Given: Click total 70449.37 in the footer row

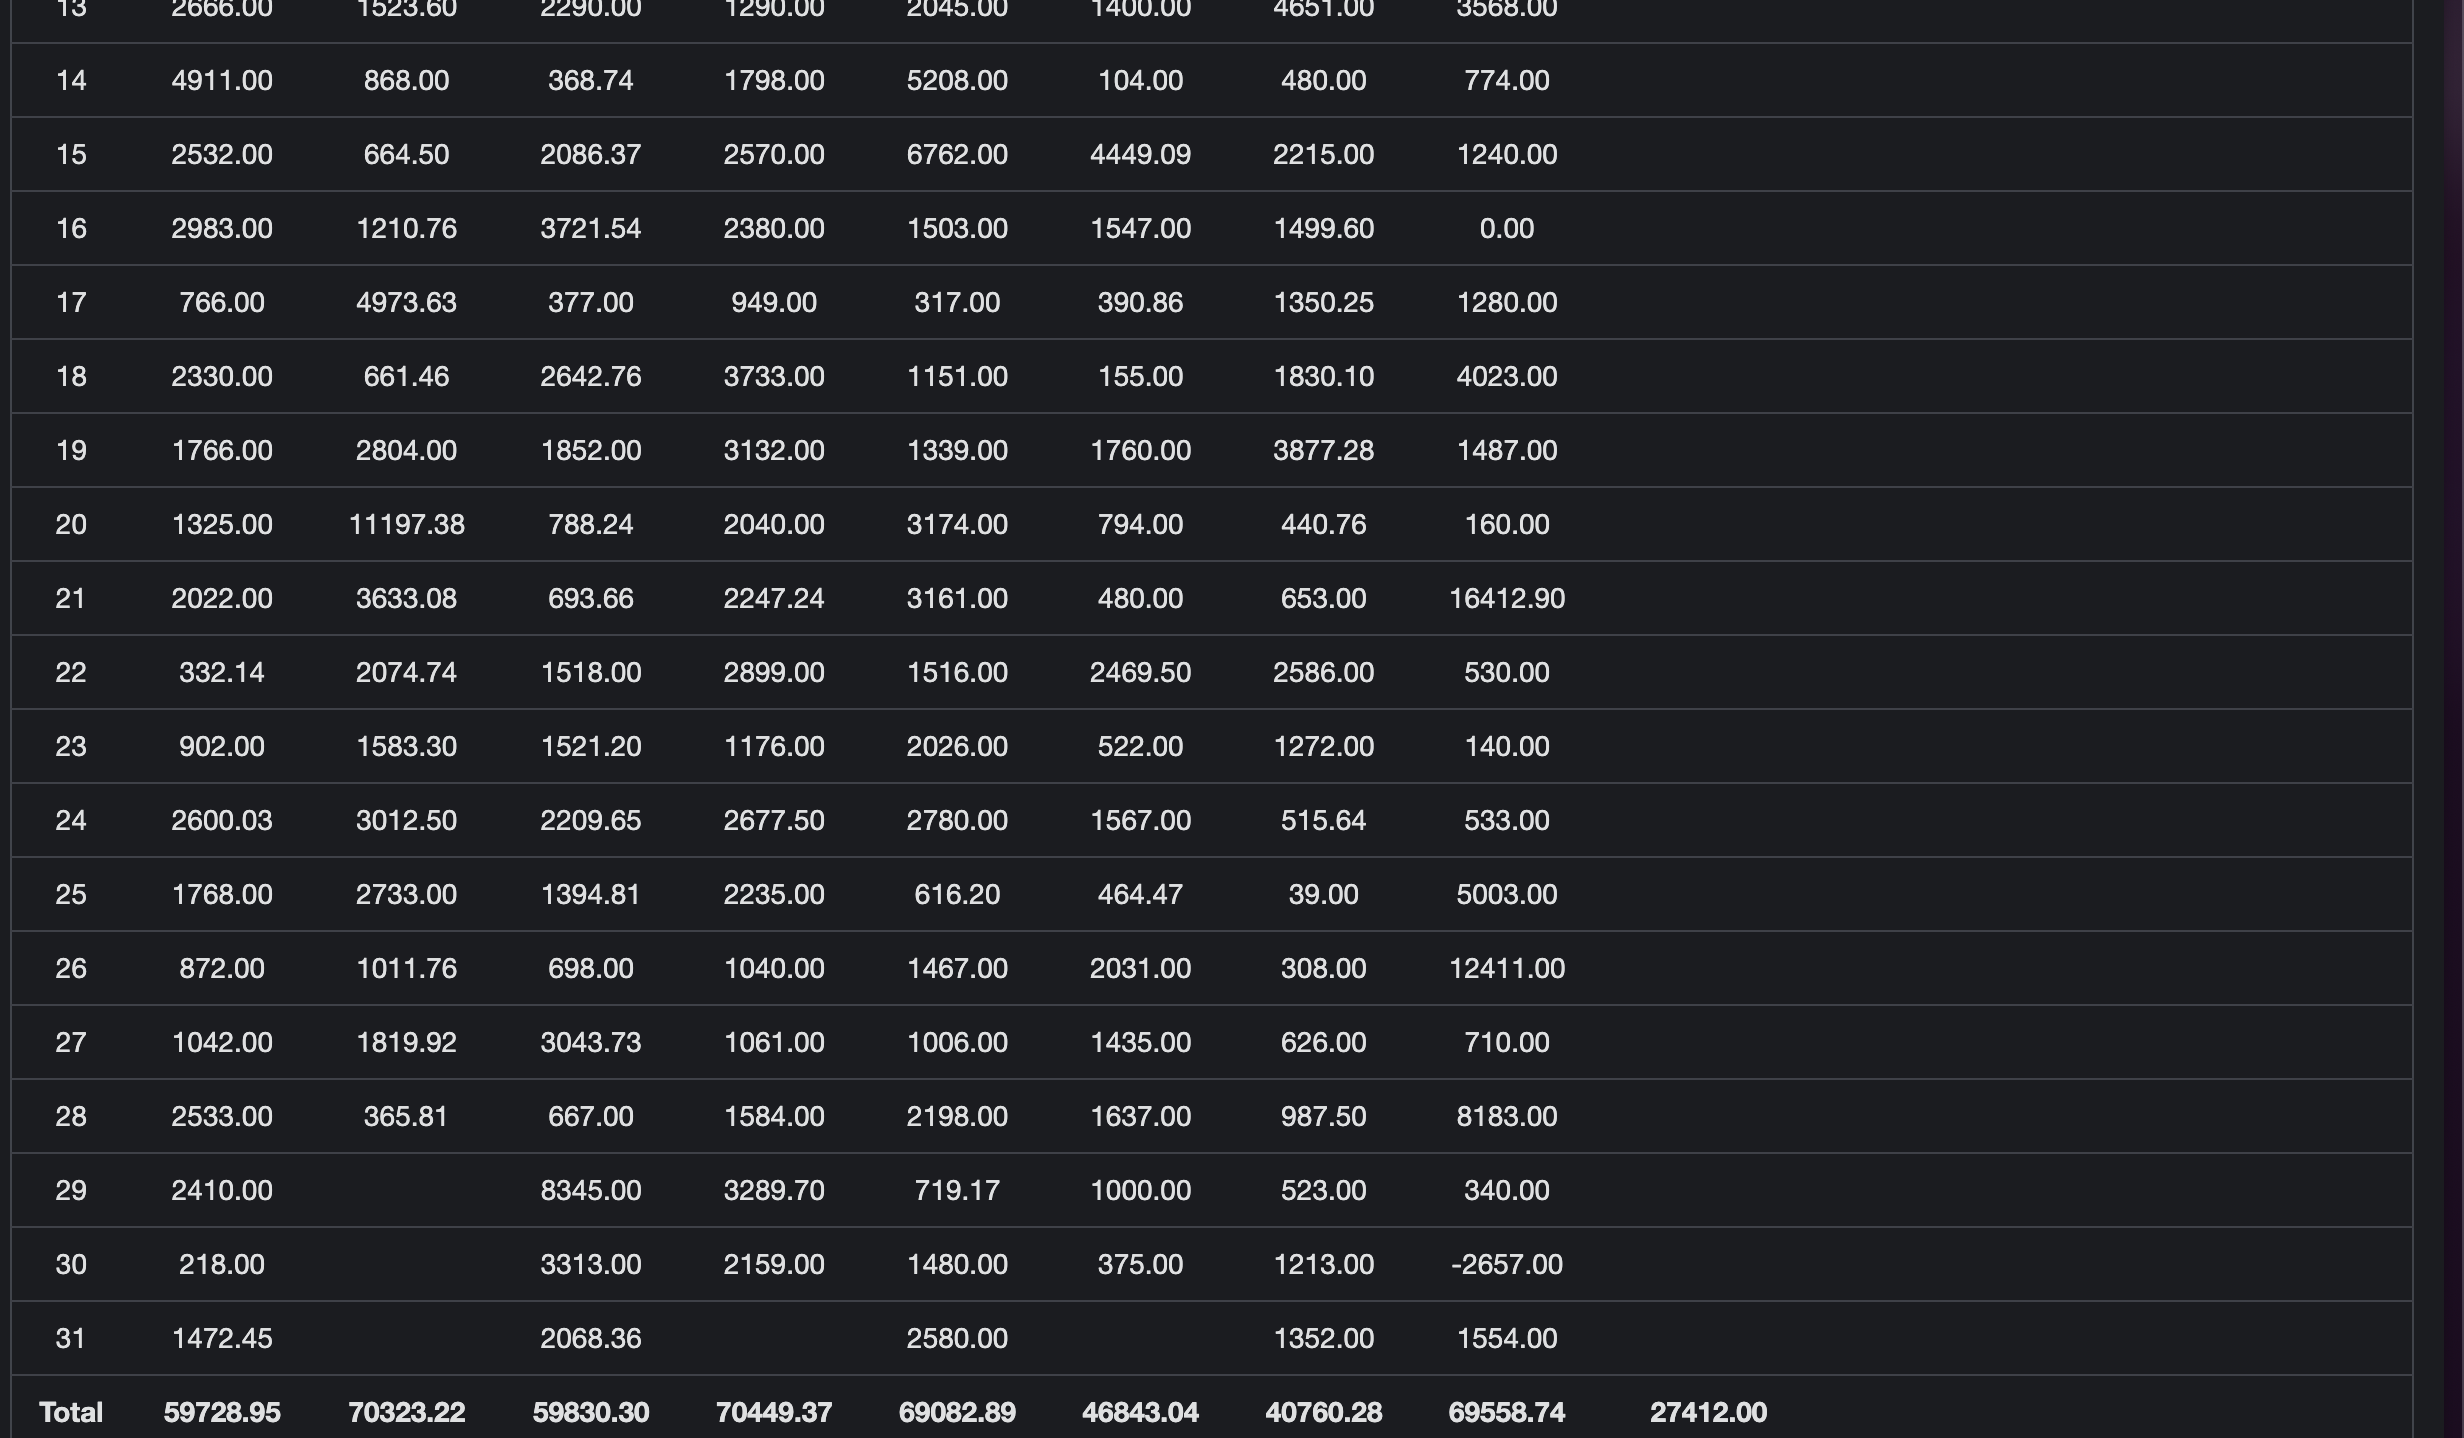Looking at the screenshot, I should pyautogui.click(x=774, y=1412).
